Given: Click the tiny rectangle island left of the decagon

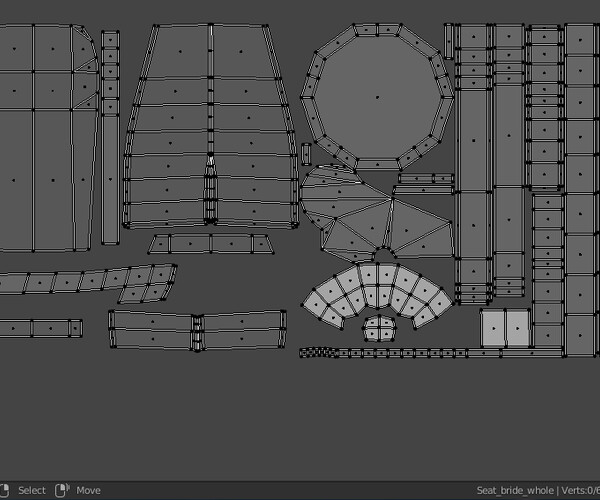Looking at the screenshot, I should click(307, 154).
